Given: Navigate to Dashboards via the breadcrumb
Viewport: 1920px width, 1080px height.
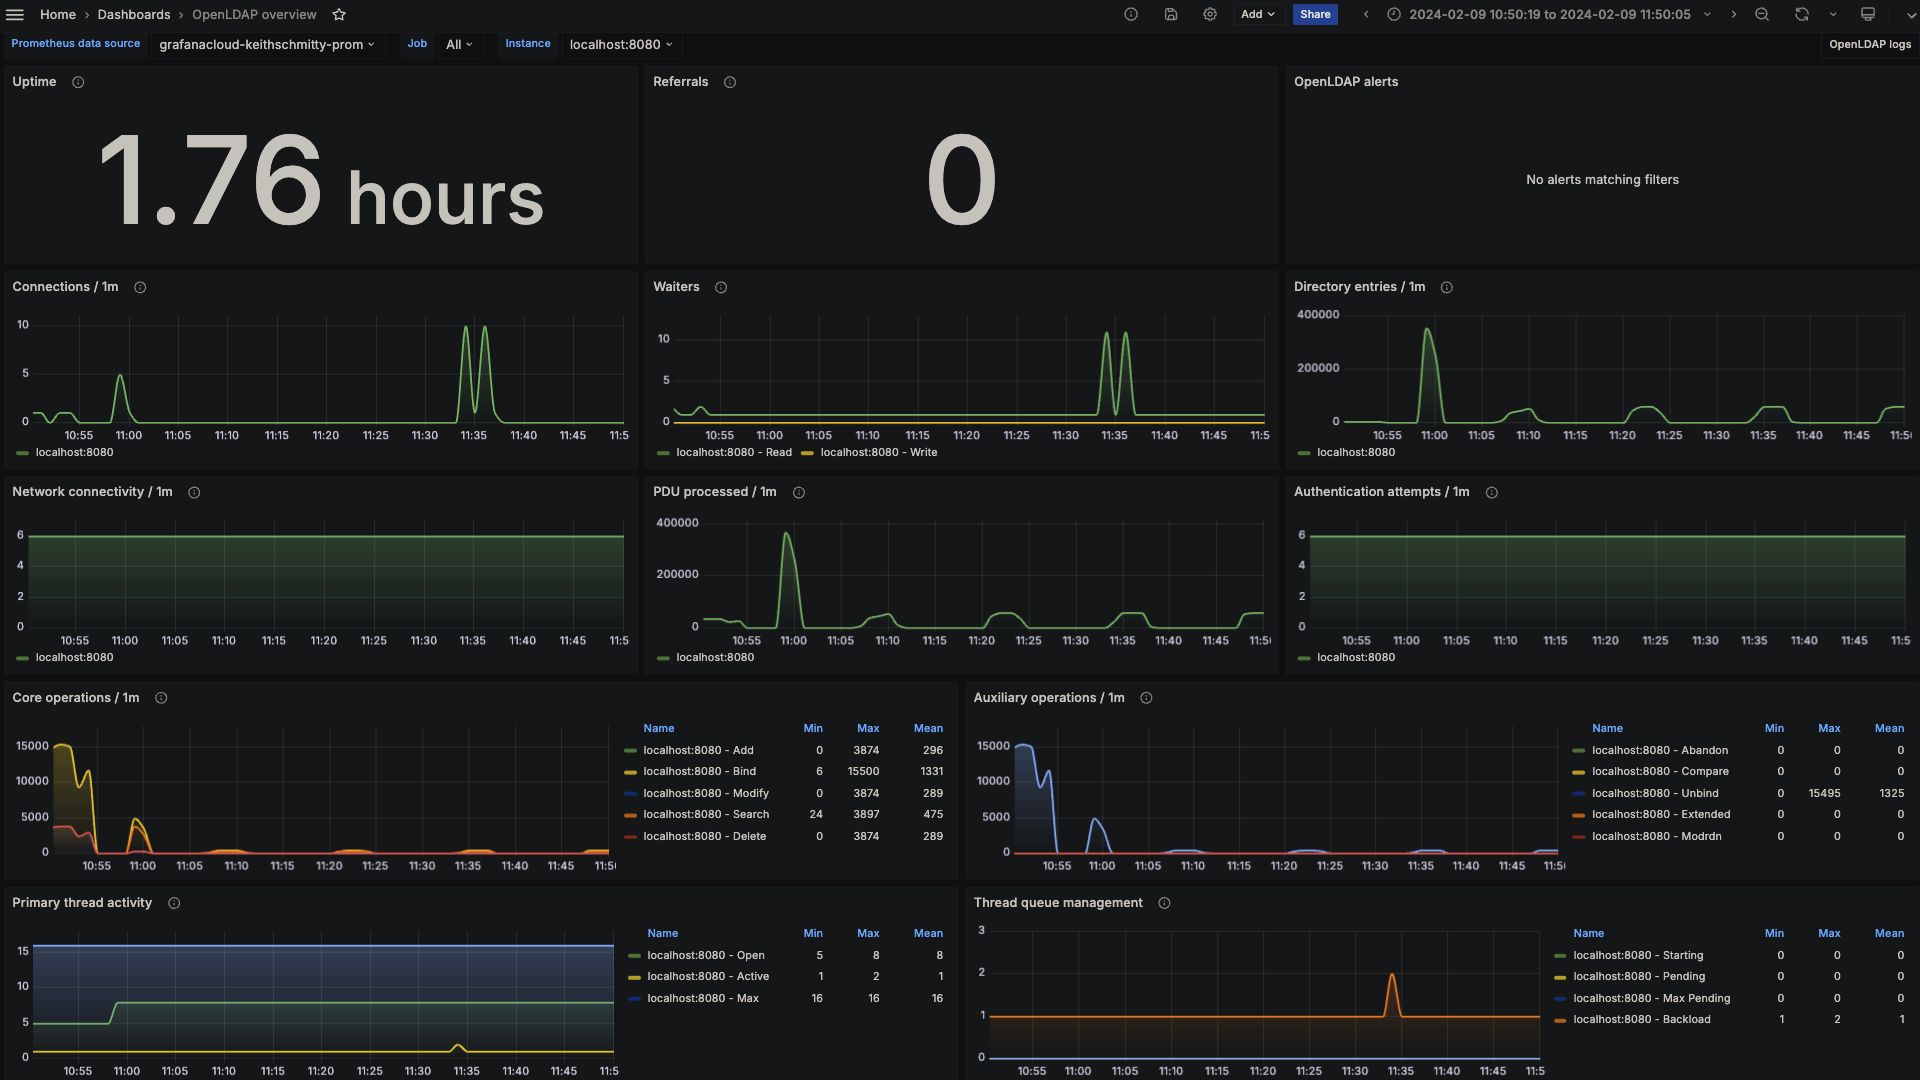Looking at the screenshot, I should pos(135,14).
